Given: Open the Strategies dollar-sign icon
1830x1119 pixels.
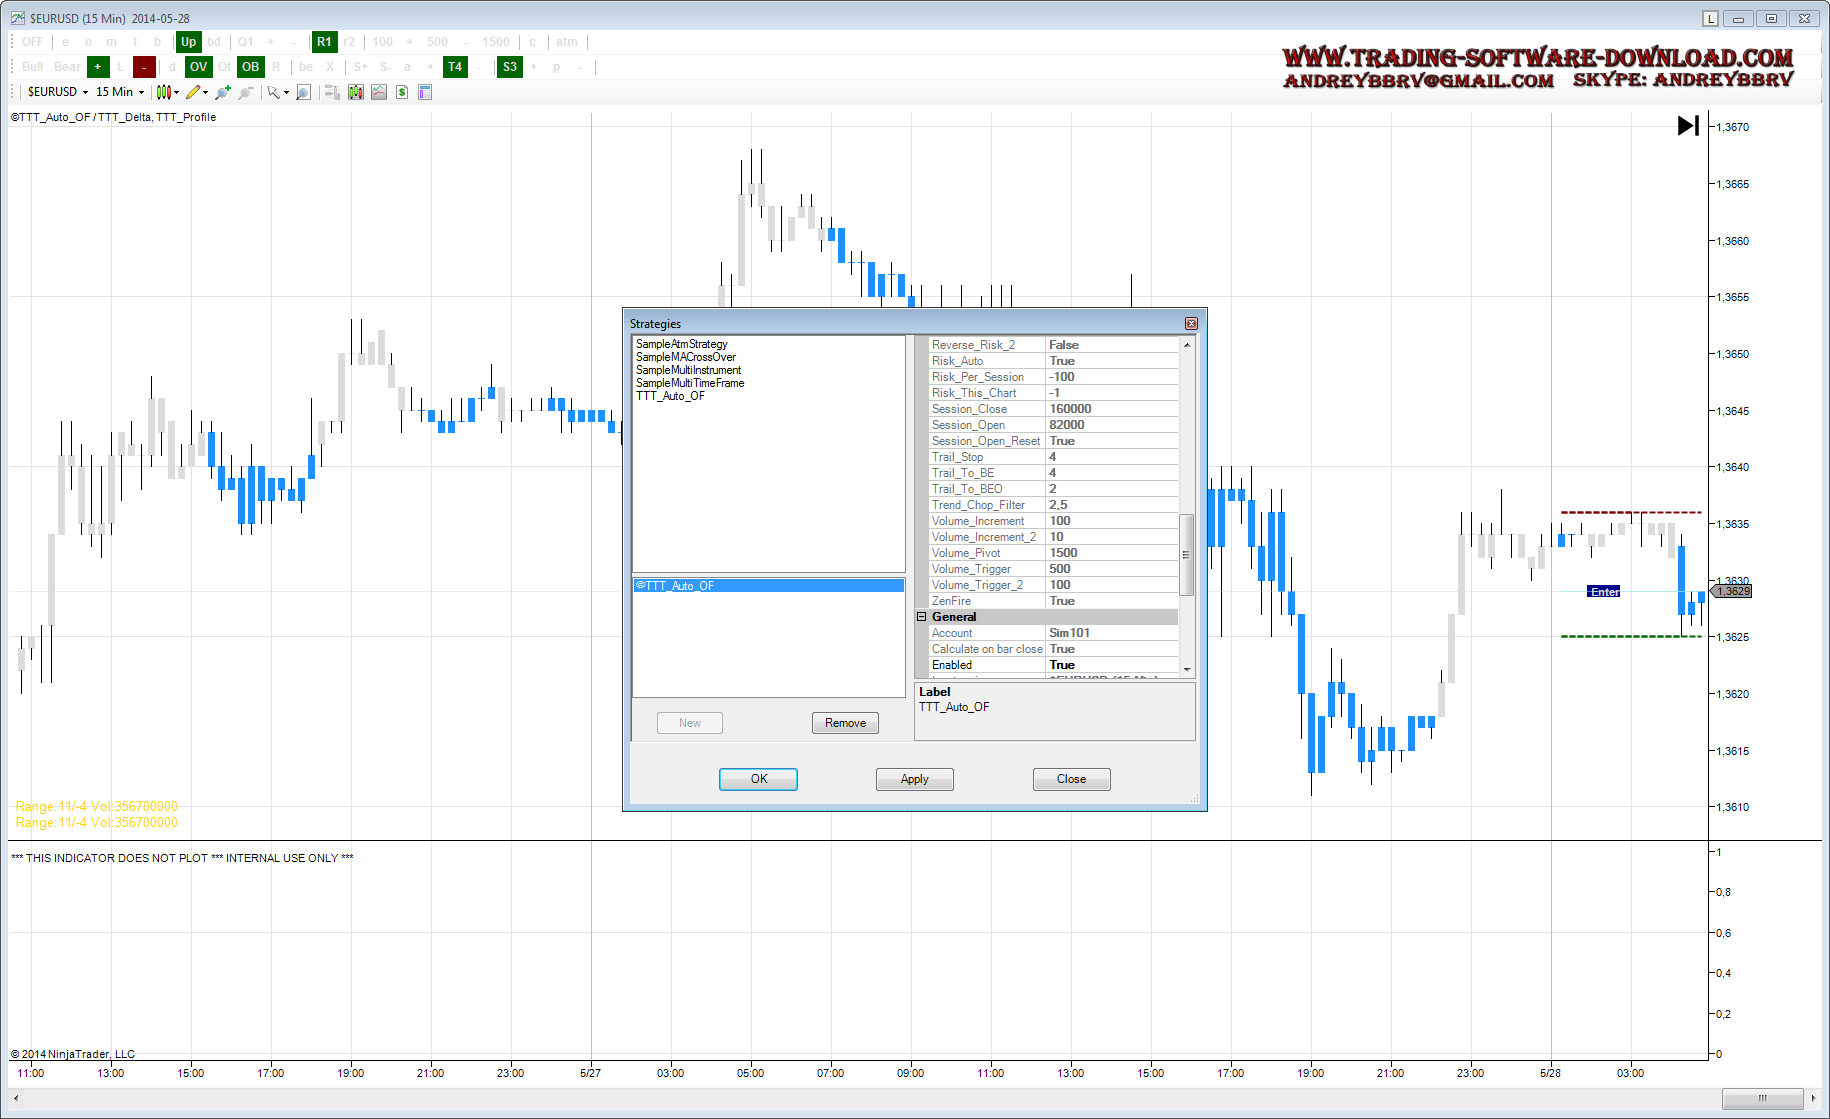Looking at the screenshot, I should (x=402, y=92).
